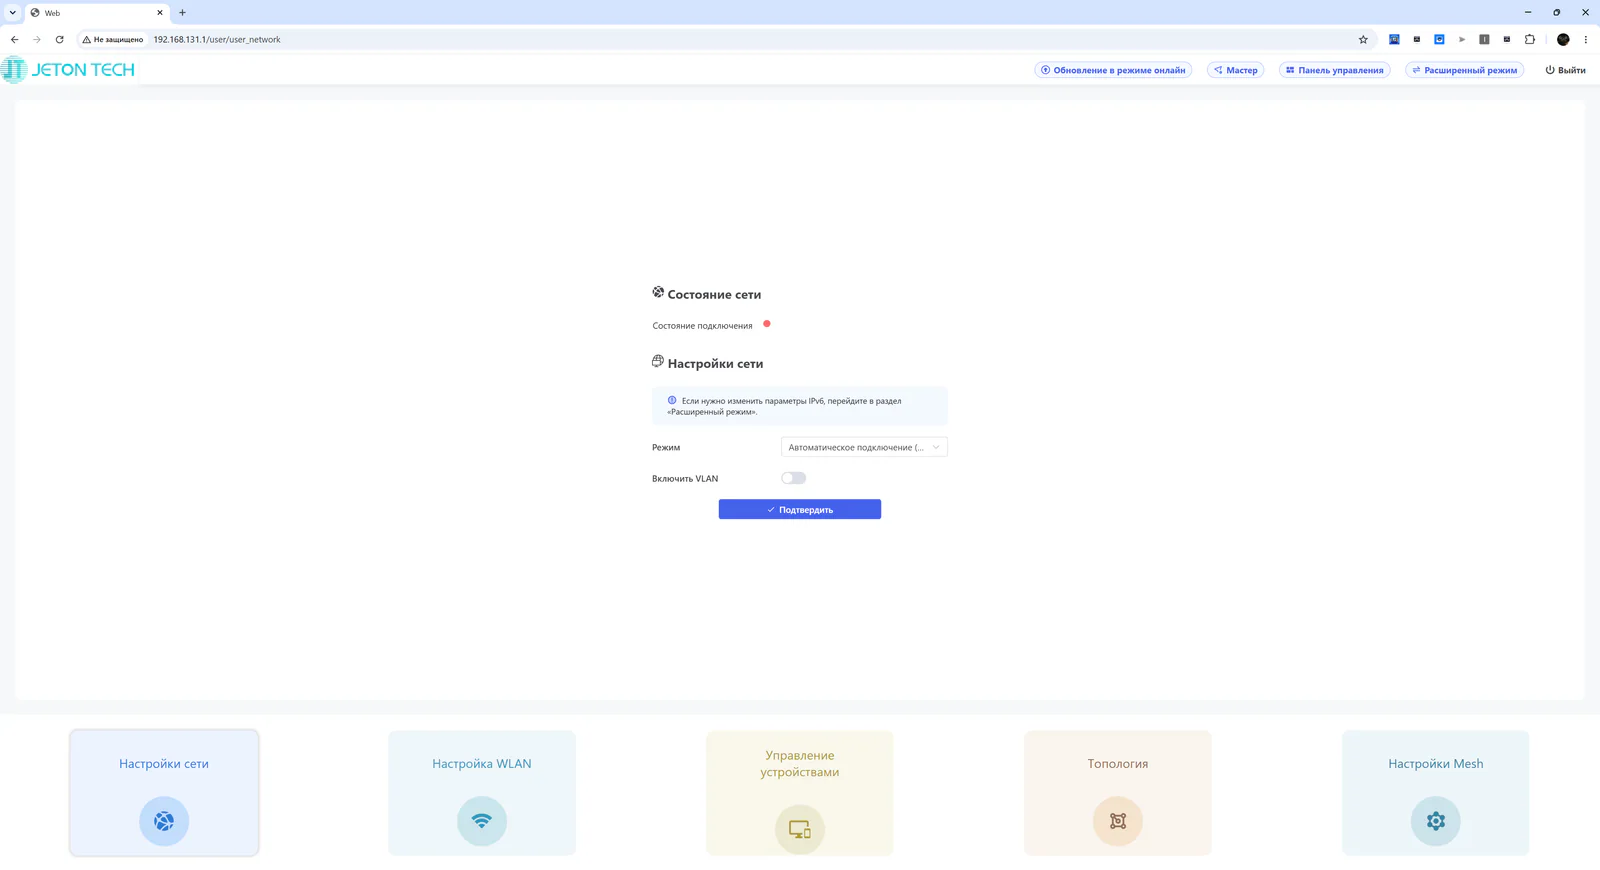Bookmark this page with the star icon
The image size is (1600, 870).
tap(1363, 40)
